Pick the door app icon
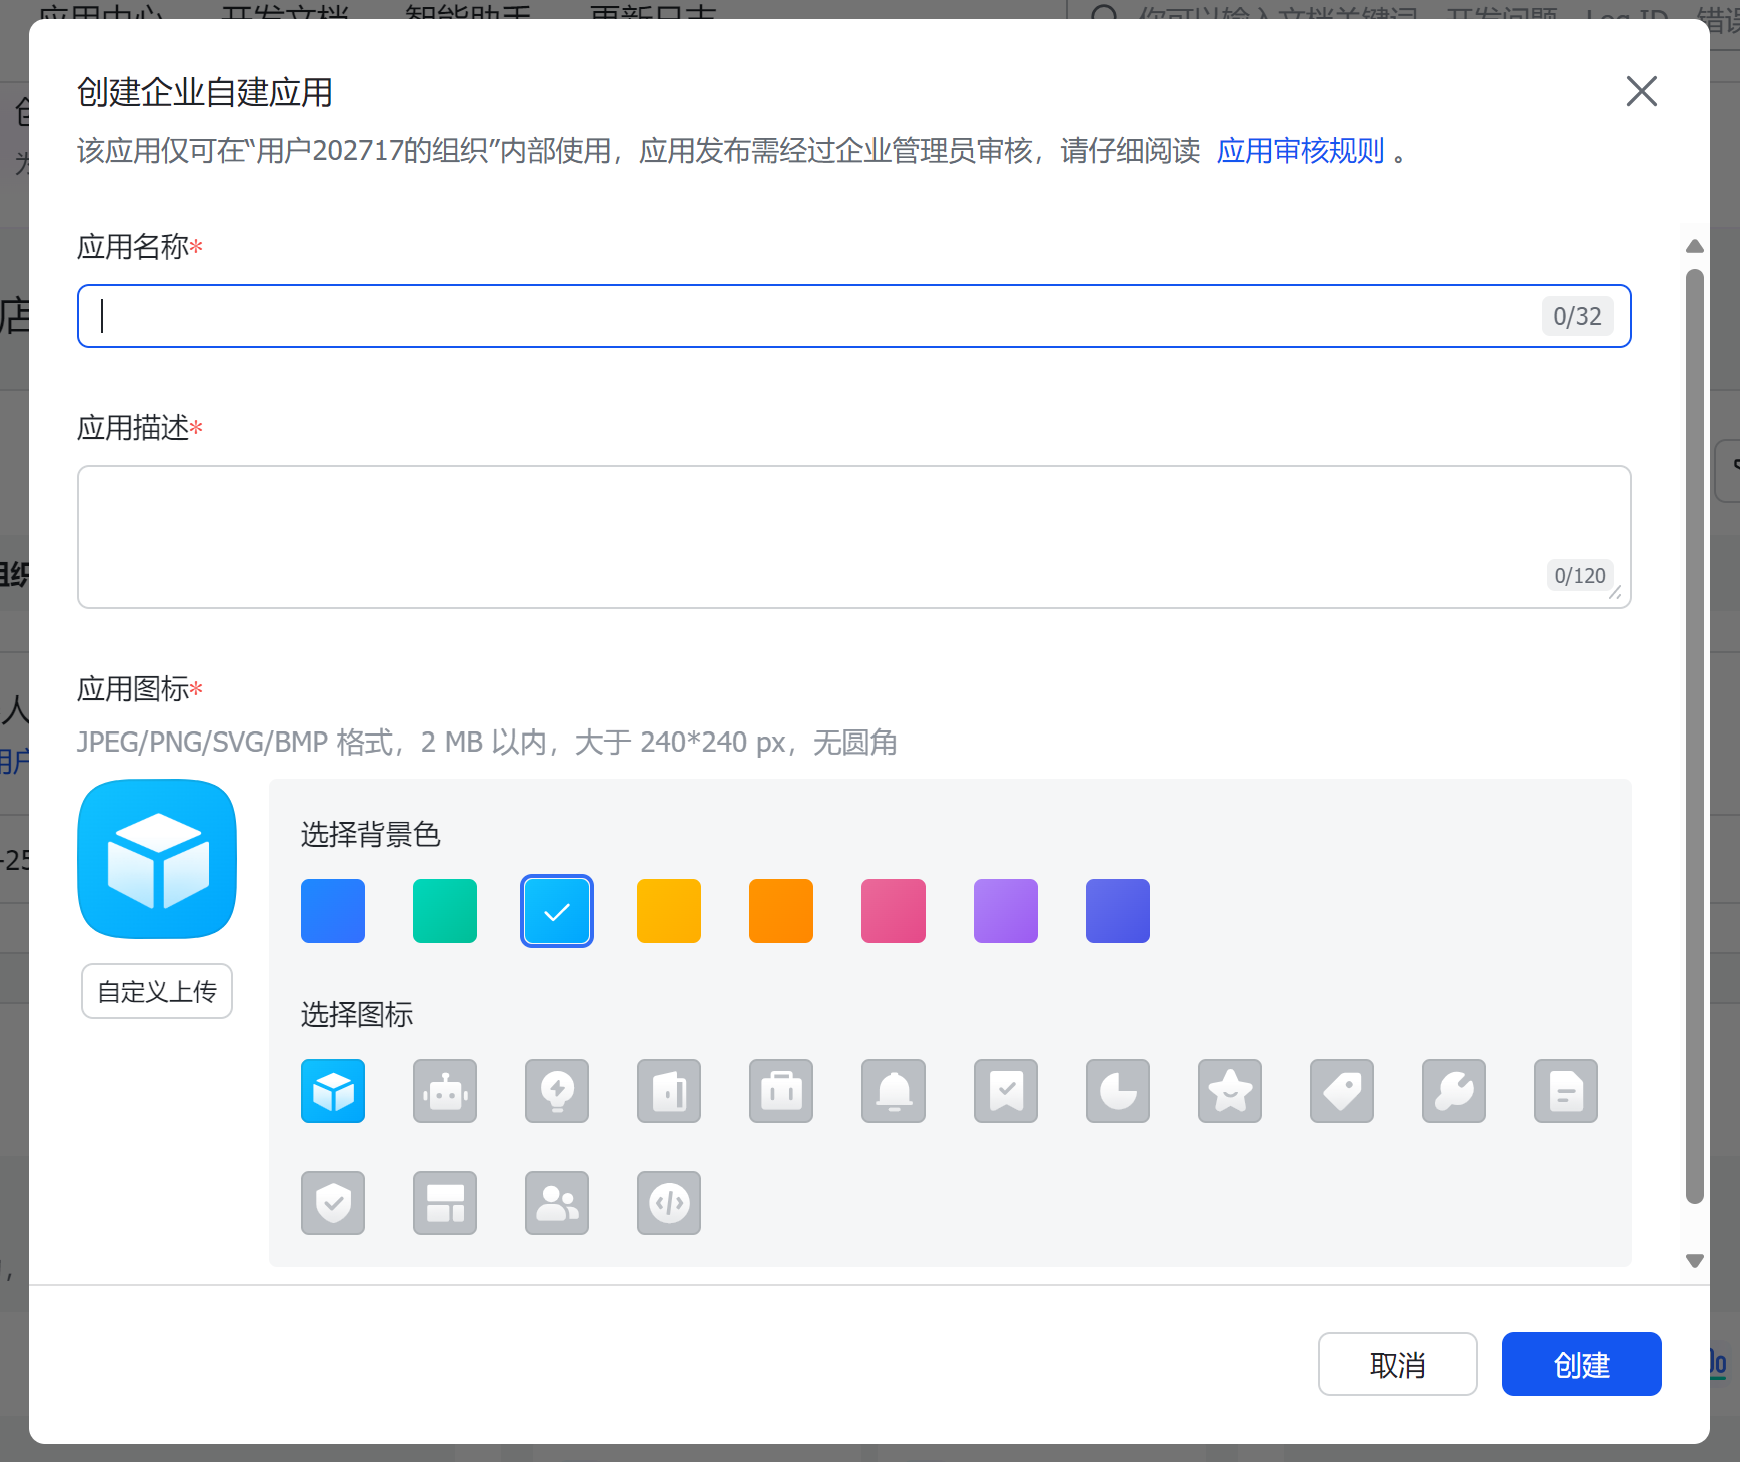The height and width of the screenshot is (1462, 1740). pyautogui.click(x=669, y=1091)
